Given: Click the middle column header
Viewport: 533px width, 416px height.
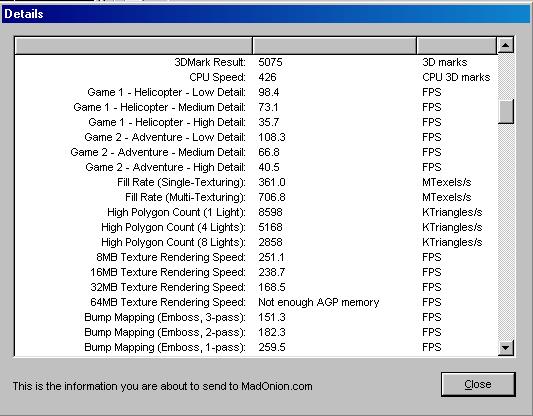Looking at the screenshot, I should 334,46.
